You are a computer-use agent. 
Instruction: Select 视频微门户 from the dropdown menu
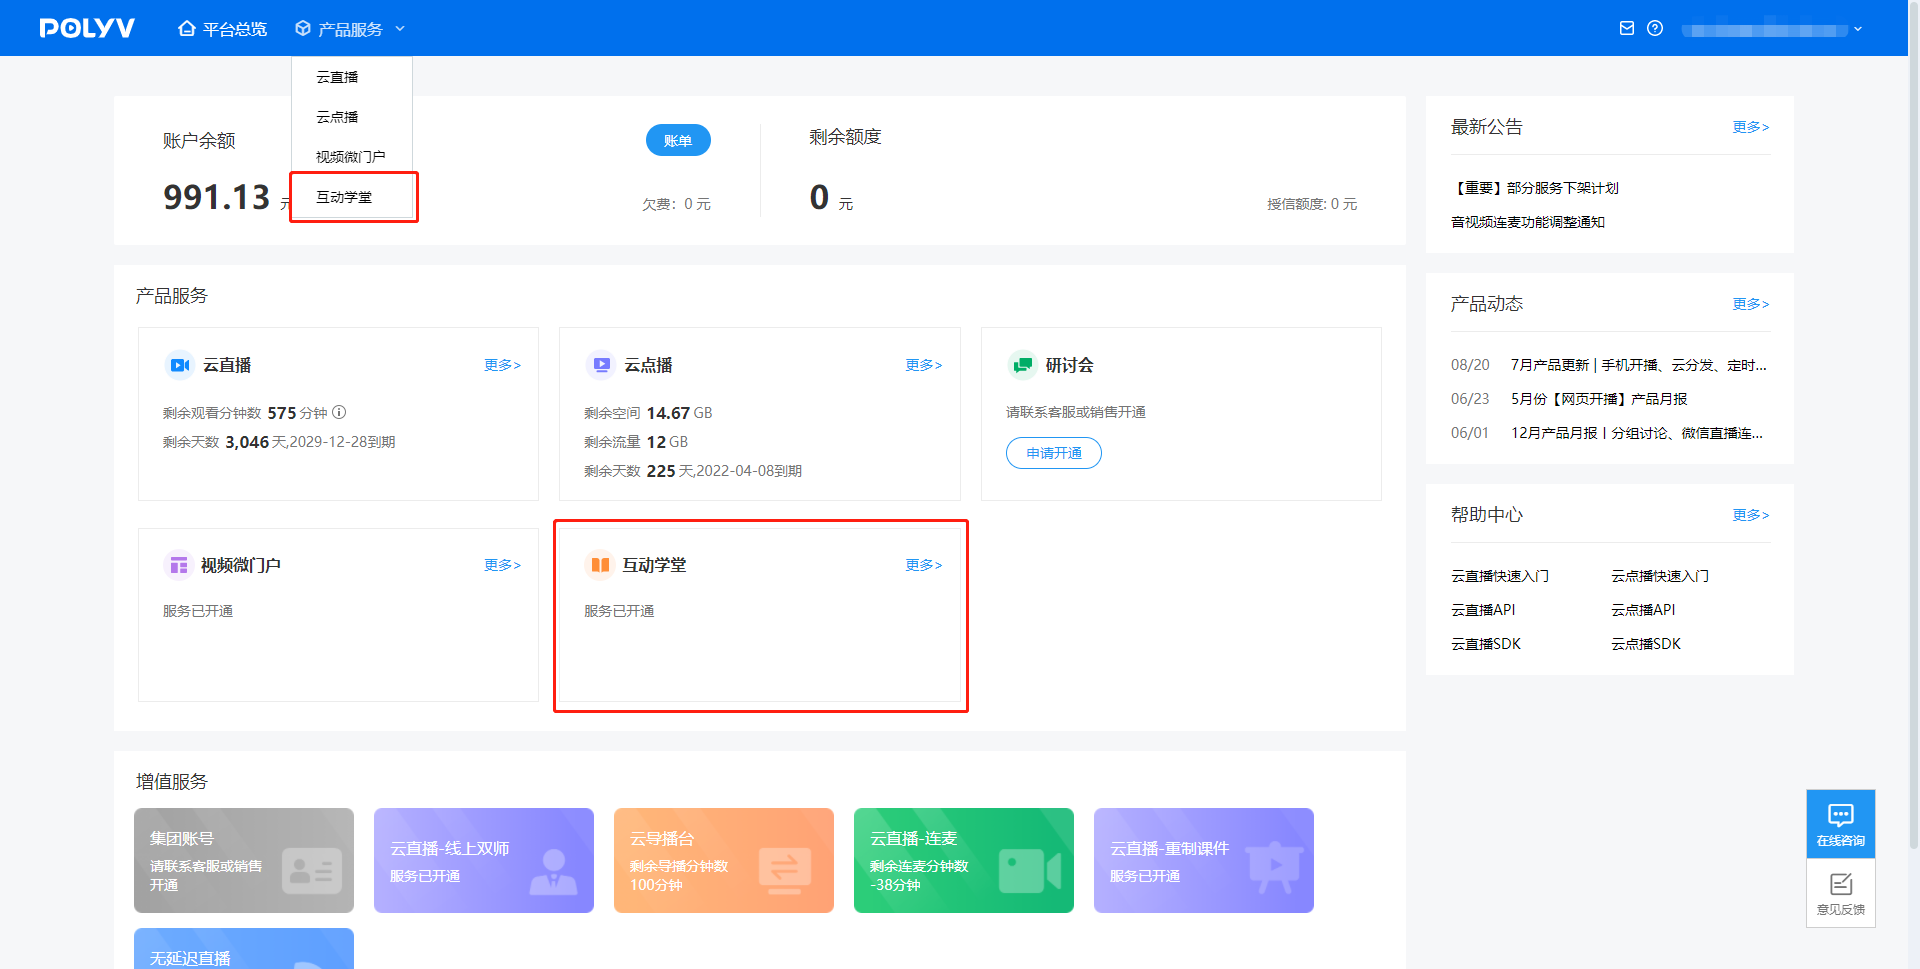352,157
